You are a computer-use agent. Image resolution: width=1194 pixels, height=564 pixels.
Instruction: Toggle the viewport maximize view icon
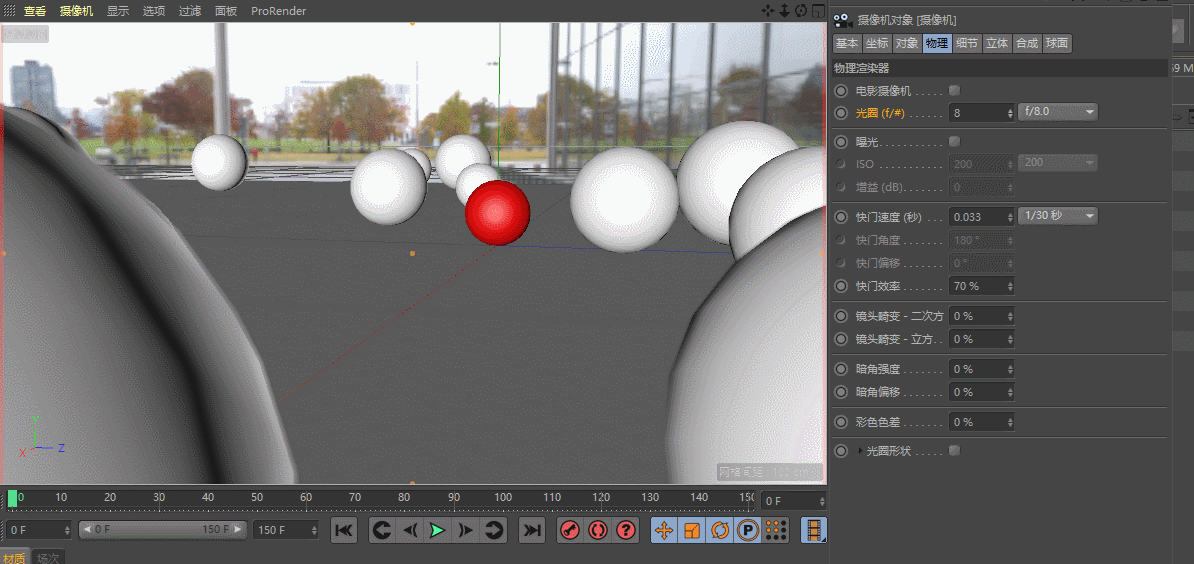(819, 11)
